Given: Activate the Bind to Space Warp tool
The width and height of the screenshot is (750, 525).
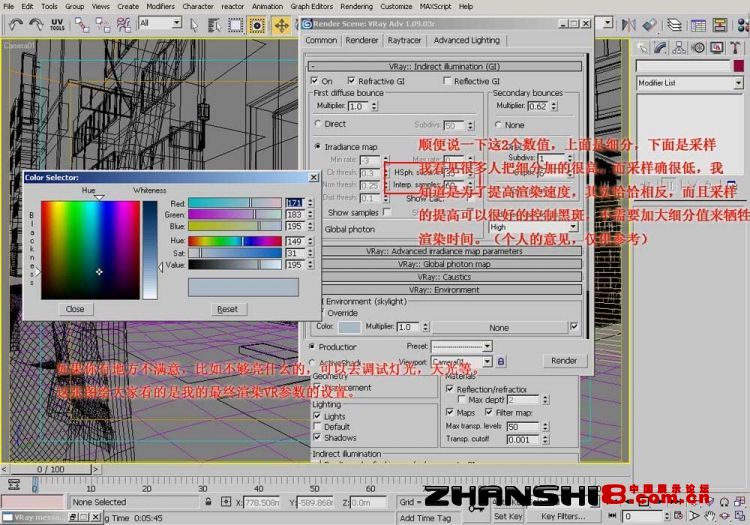Looking at the screenshot, I should [x=123, y=24].
